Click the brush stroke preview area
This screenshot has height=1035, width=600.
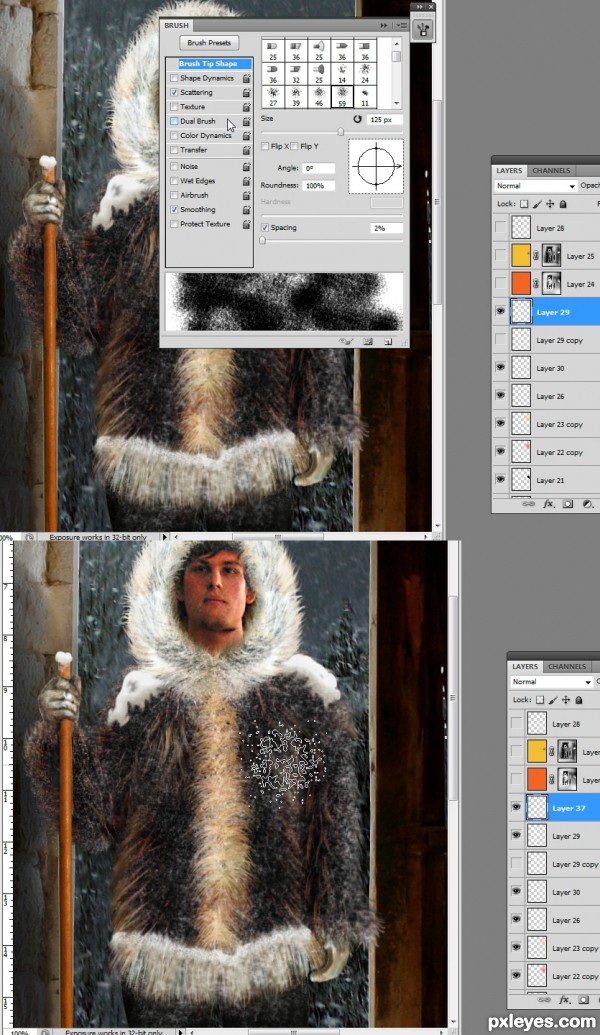coord(284,302)
